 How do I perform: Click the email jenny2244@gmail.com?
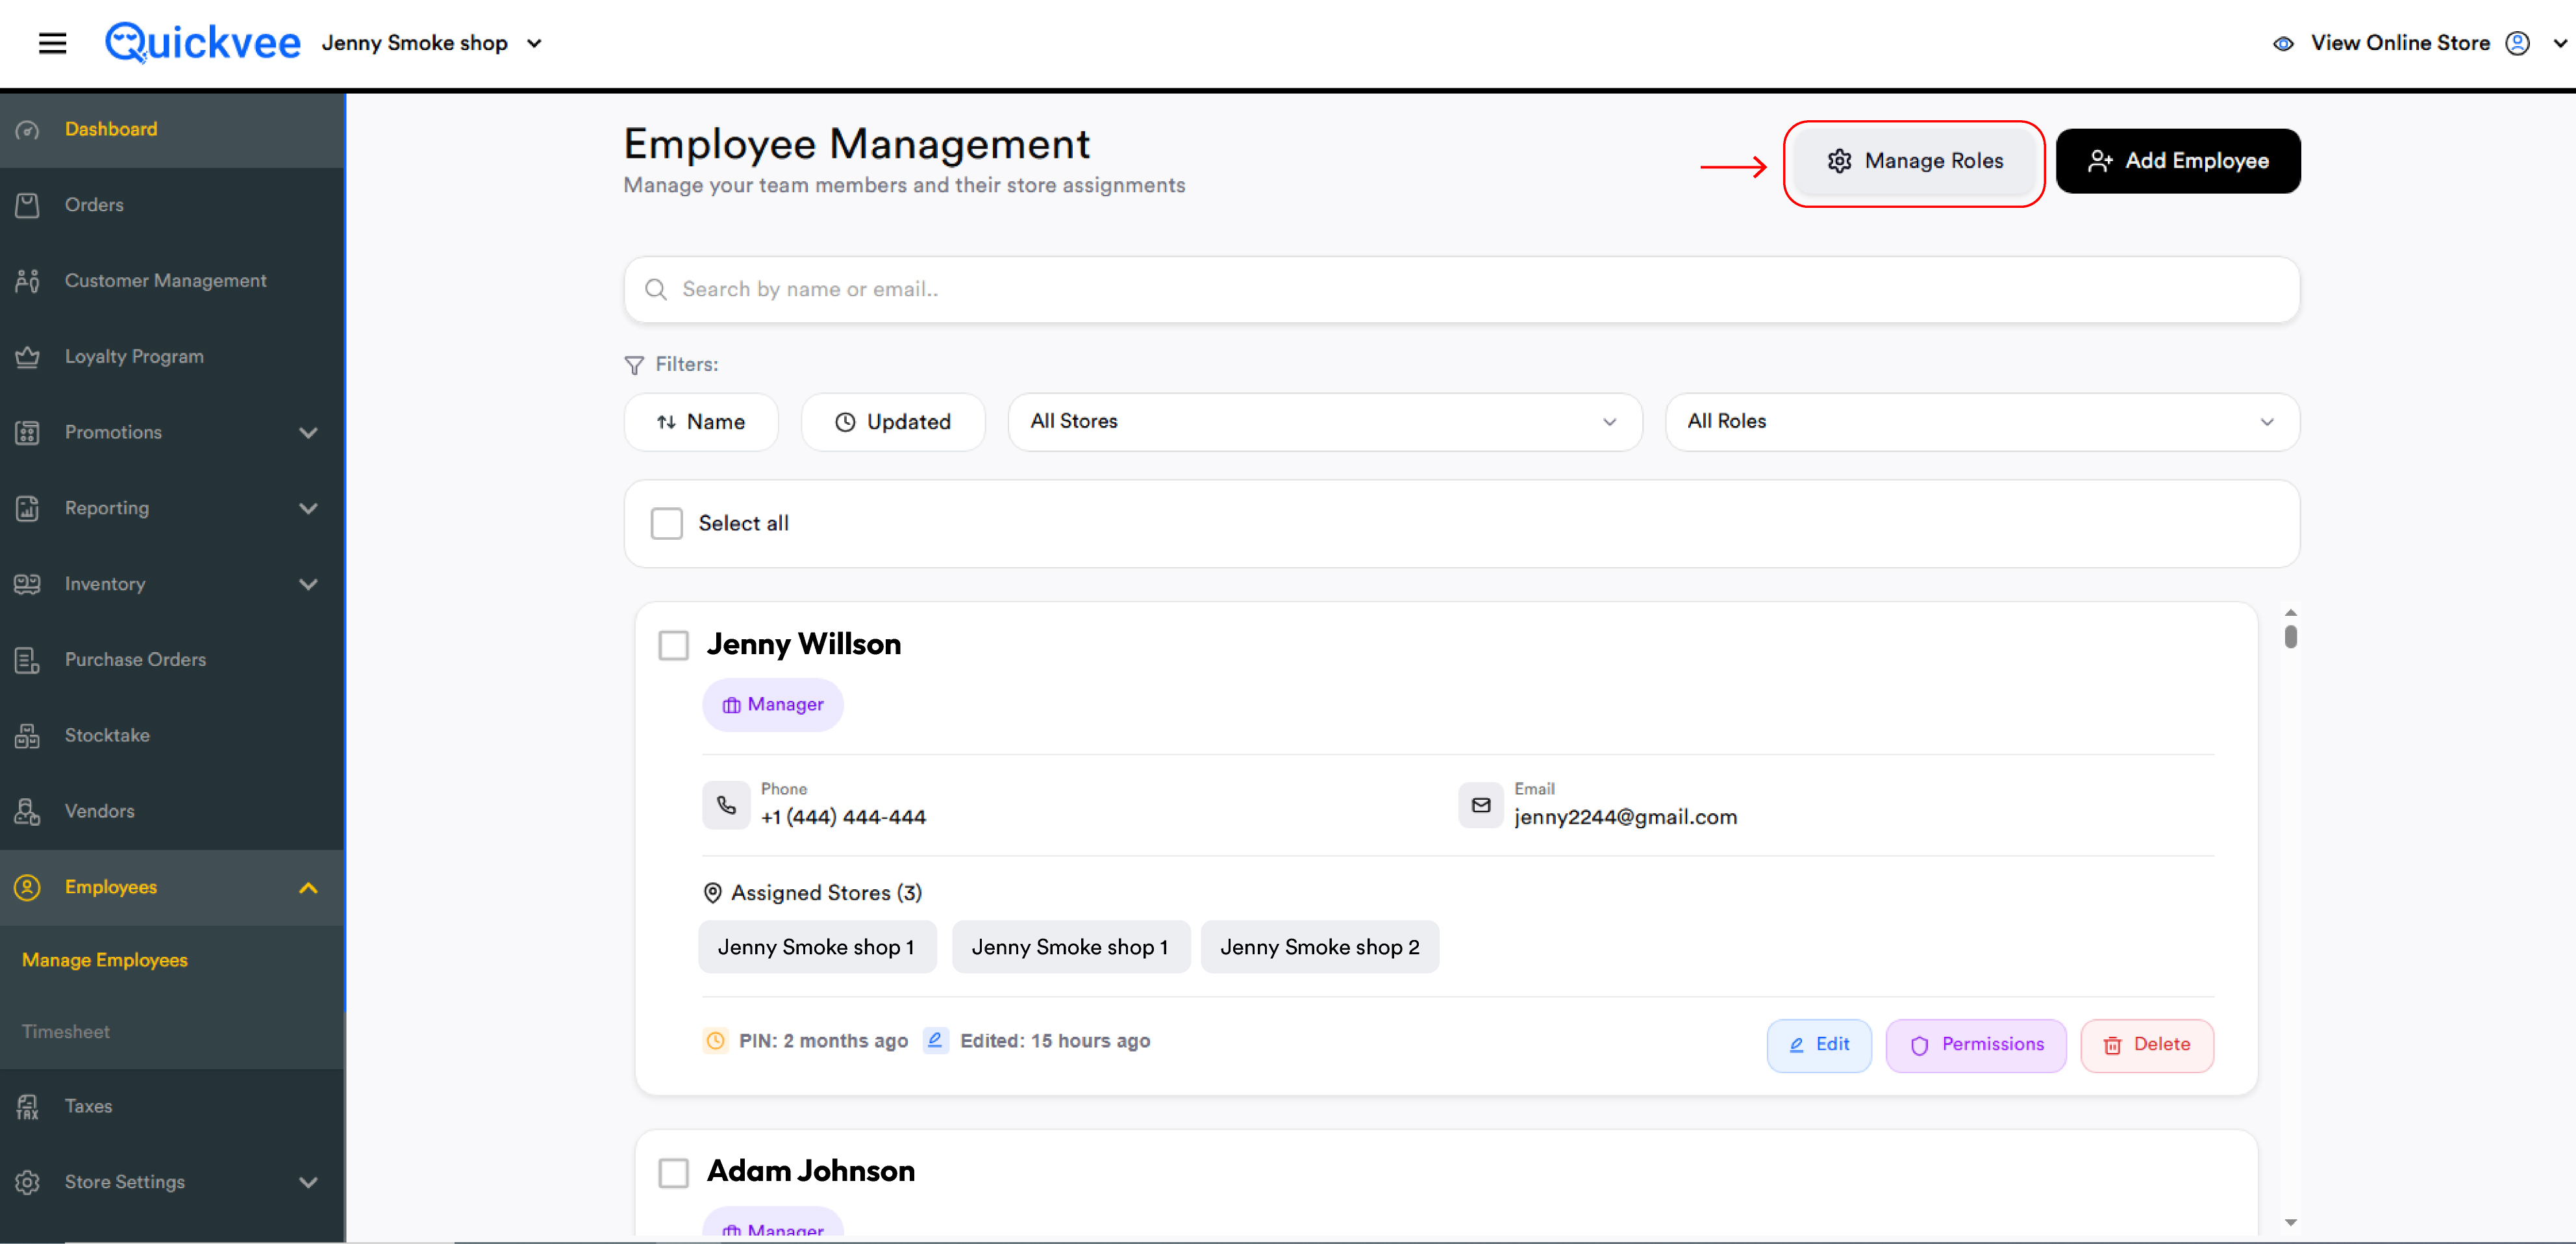point(1626,817)
